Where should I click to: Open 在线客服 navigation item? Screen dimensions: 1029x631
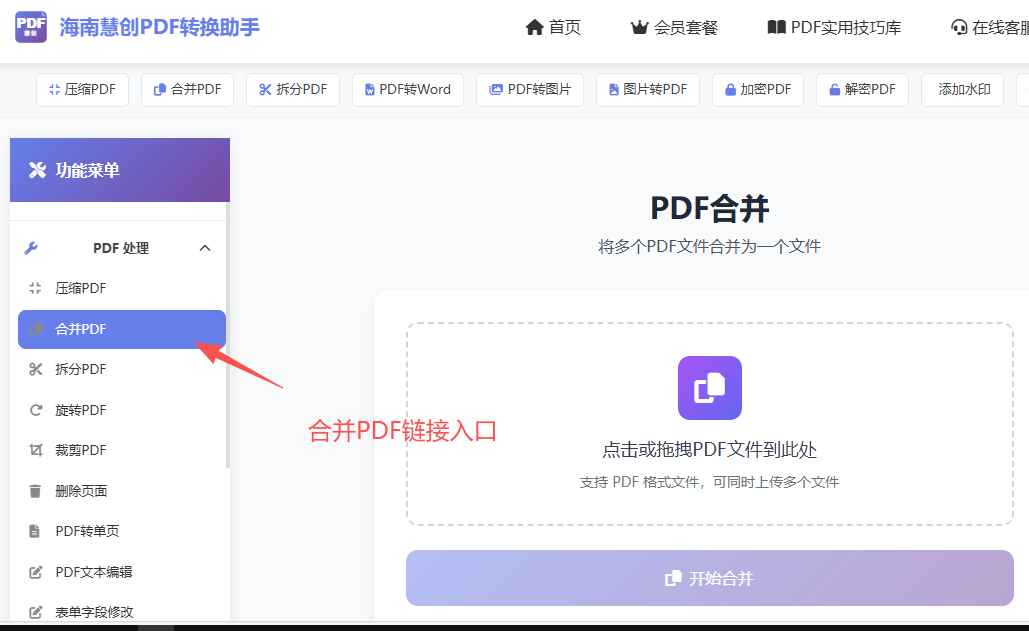point(990,27)
